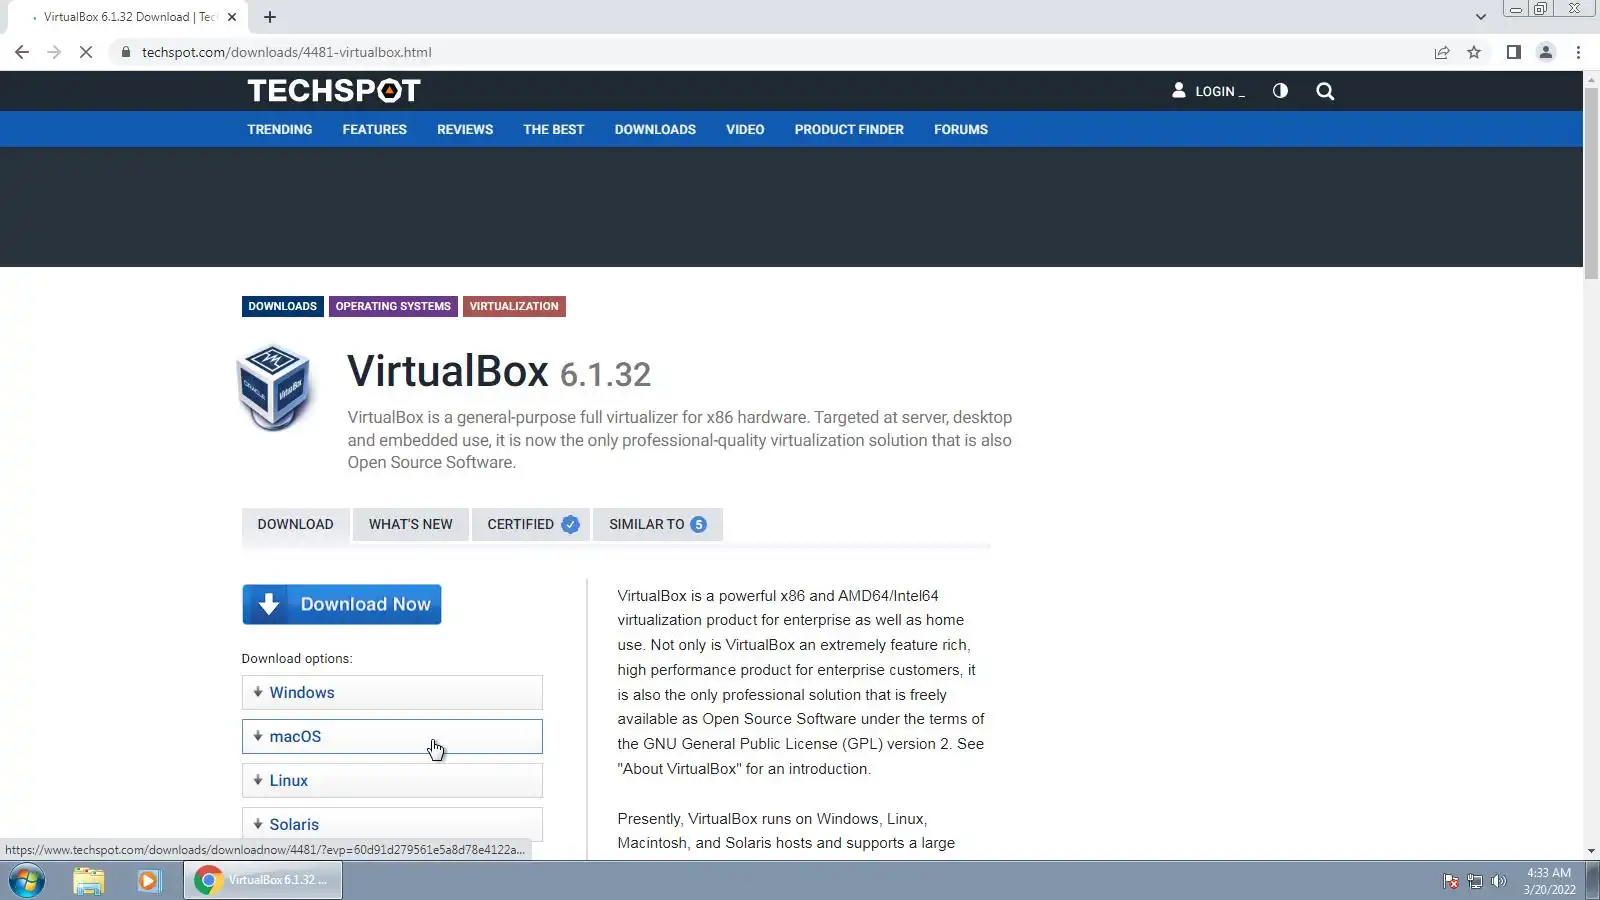Click the page vertical scrollbar thumb

(x=1591, y=183)
